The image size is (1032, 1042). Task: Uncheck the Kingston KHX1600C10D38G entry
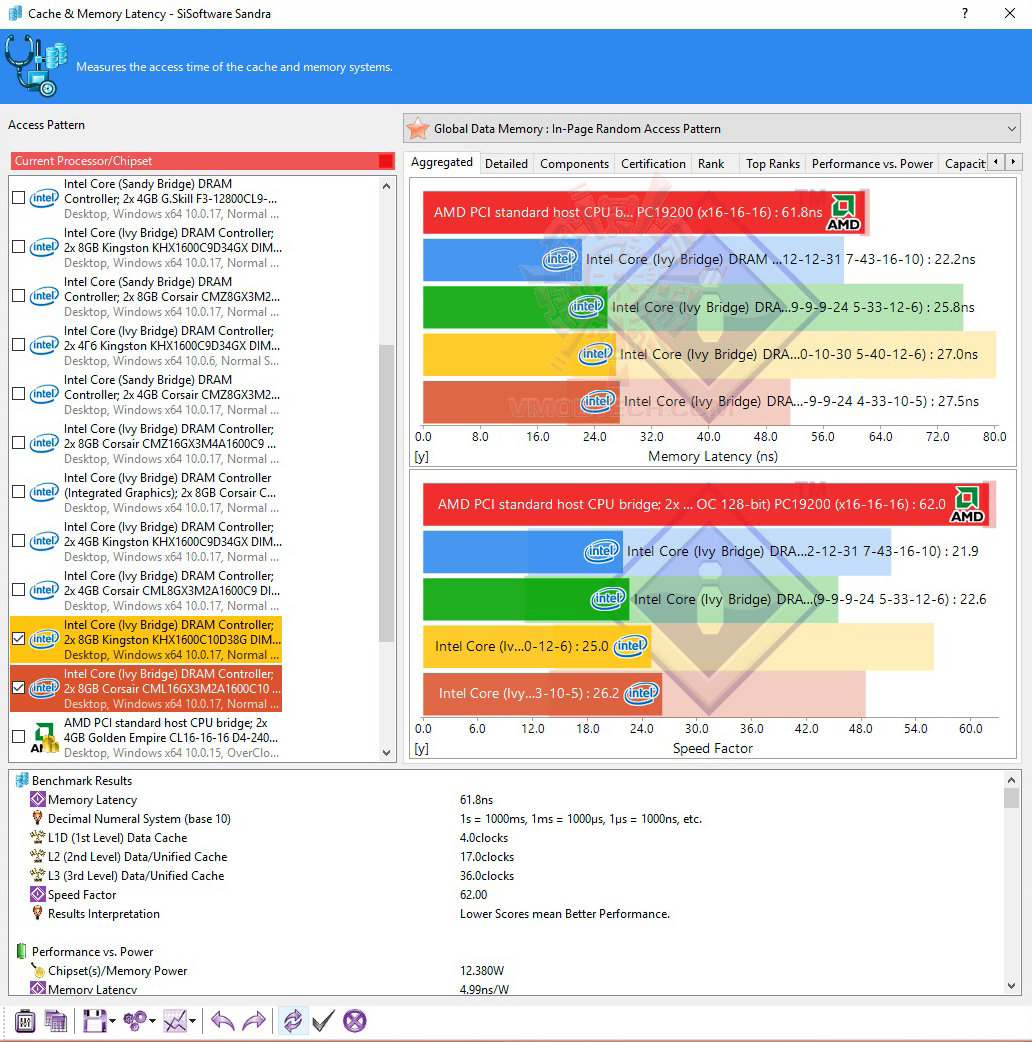tap(19, 639)
